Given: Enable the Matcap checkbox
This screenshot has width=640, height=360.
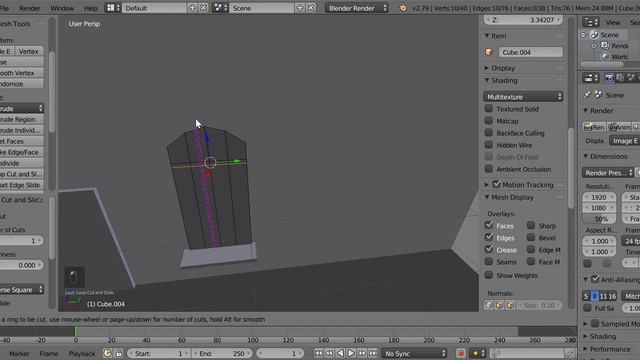Looking at the screenshot, I should click(489, 121).
